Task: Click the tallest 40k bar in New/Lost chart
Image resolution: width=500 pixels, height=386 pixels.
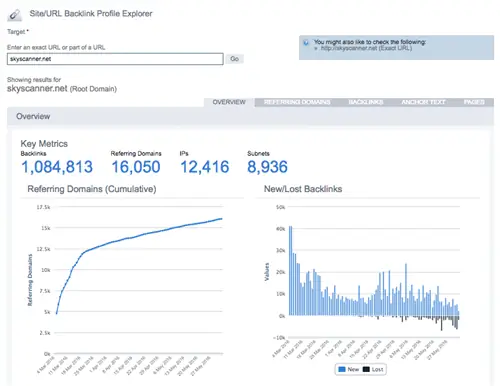Action: click(x=291, y=271)
